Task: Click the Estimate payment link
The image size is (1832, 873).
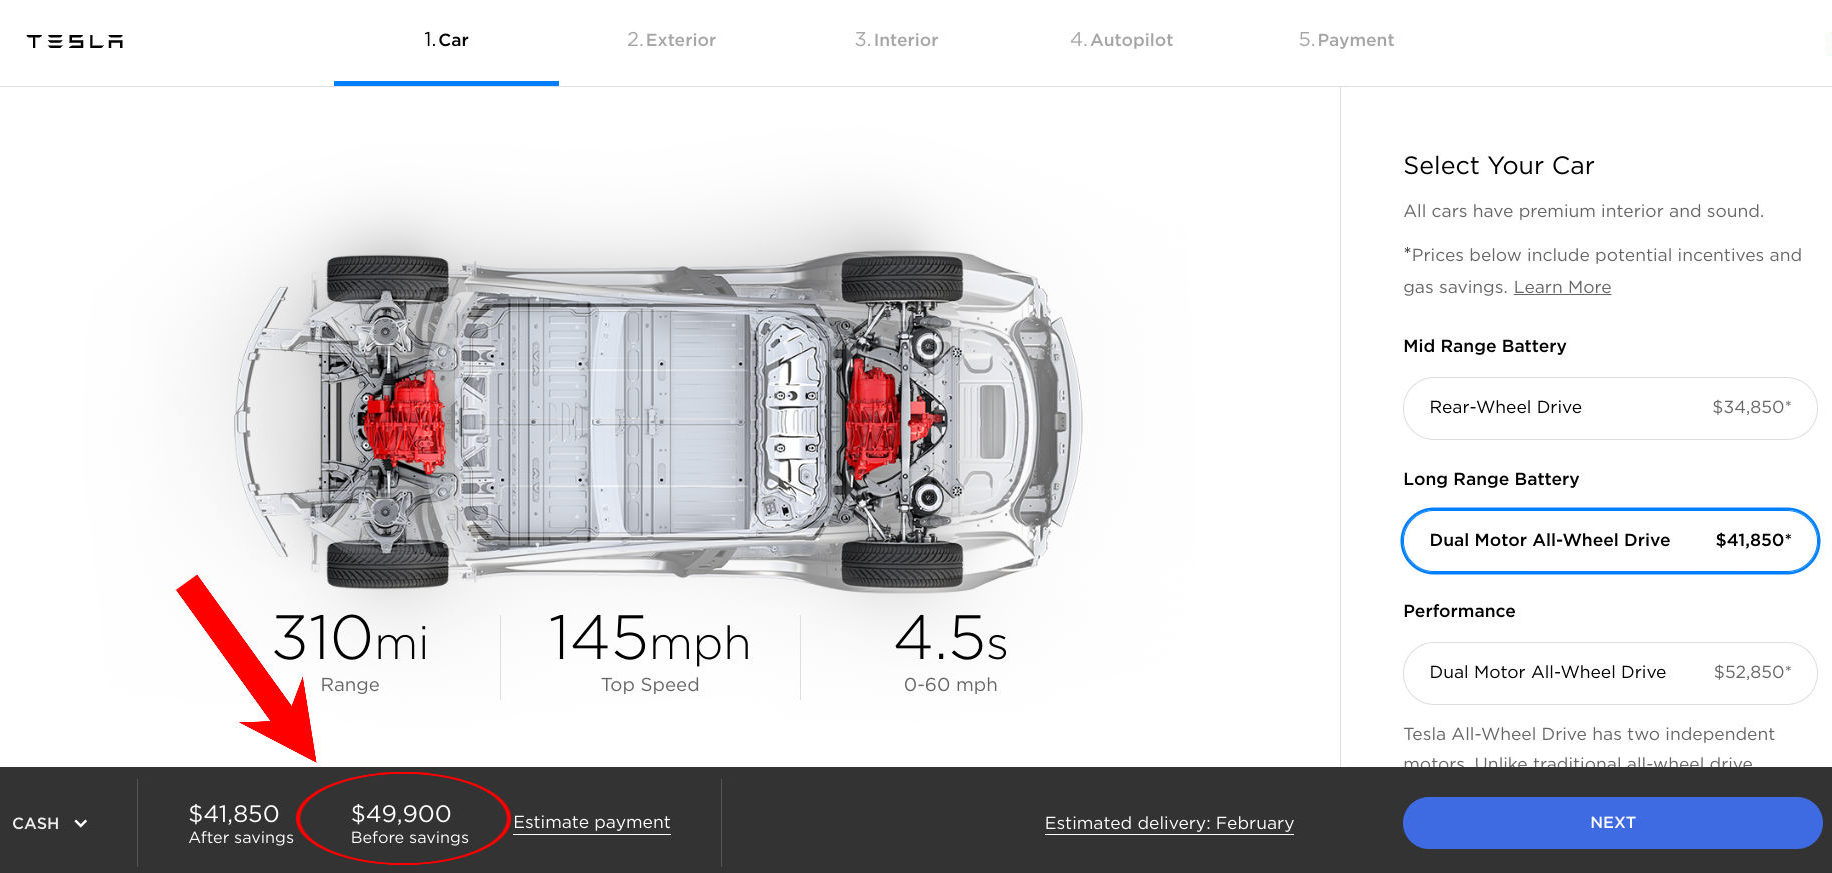Action: click(592, 822)
